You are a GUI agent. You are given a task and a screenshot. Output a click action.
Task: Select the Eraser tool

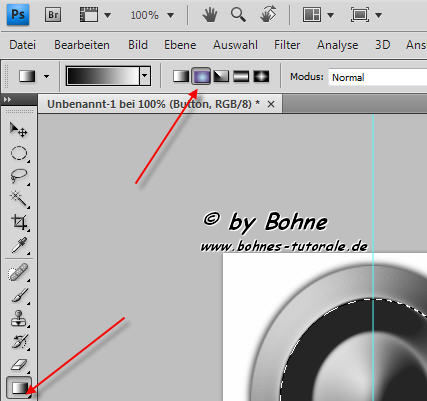pos(19,364)
